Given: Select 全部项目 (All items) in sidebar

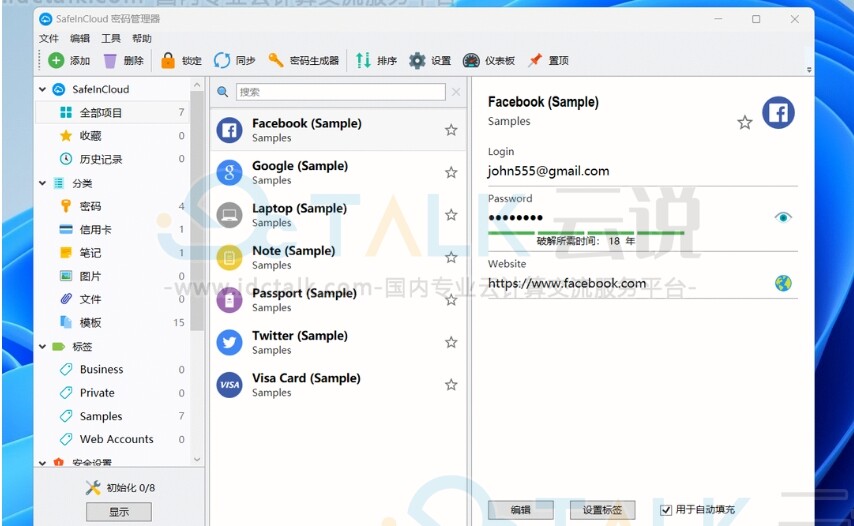Looking at the screenshot, I should [x=113, y=113].
